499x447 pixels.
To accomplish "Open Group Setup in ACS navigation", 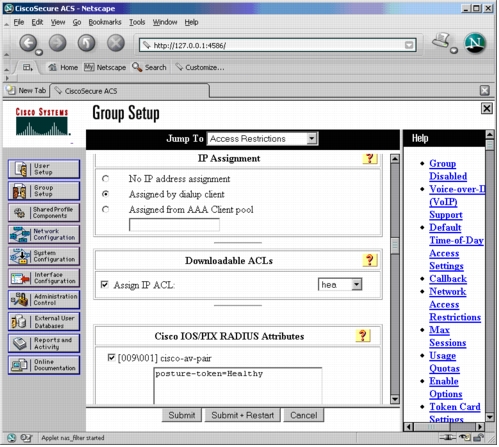I will point(44,191).
